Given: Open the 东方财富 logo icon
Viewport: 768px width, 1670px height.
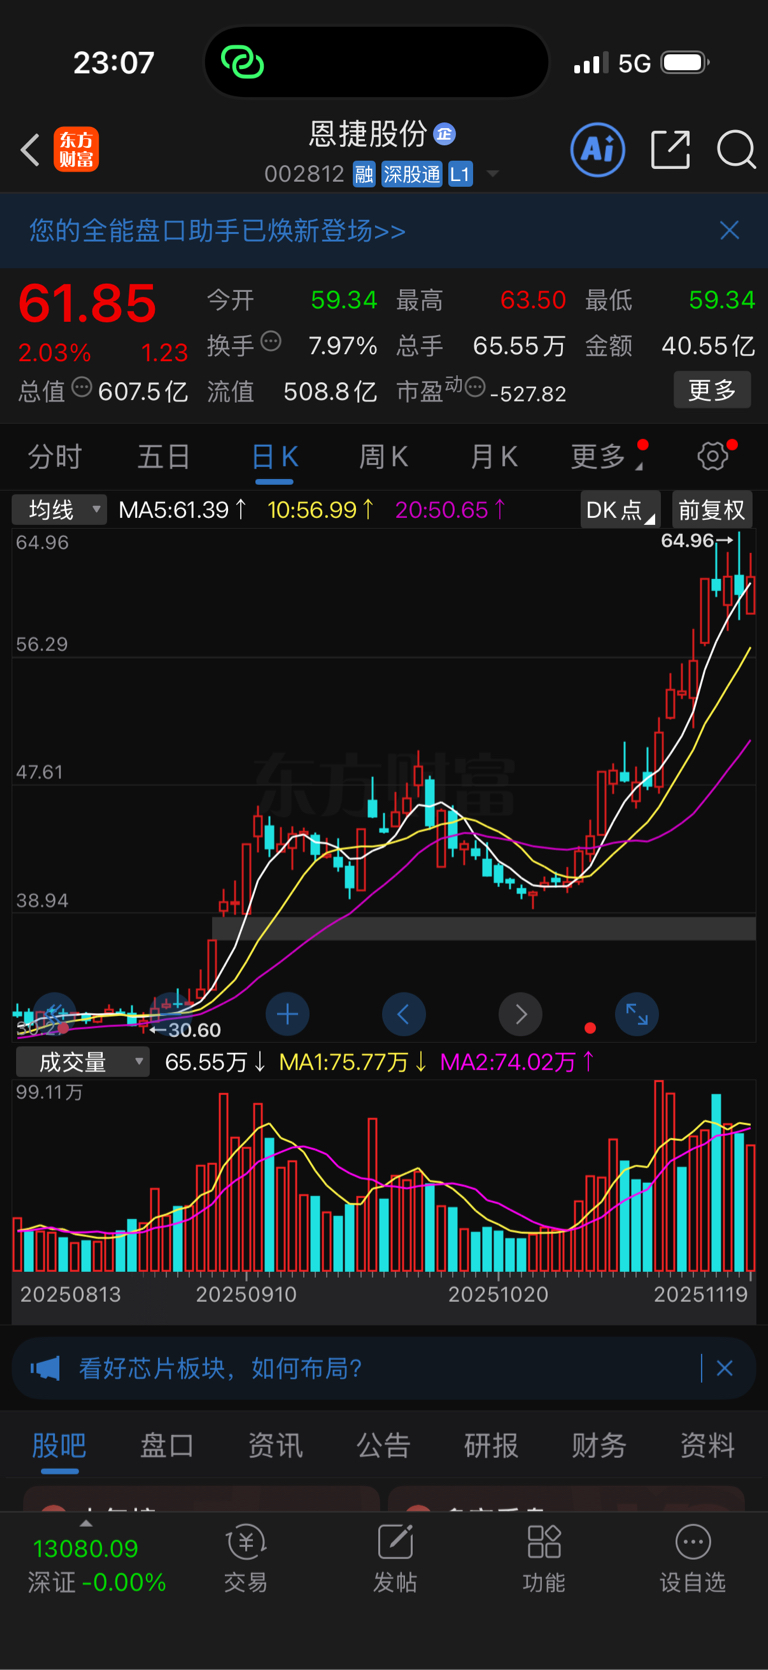Looking at the screenshot, I should (x=76, y=150).
